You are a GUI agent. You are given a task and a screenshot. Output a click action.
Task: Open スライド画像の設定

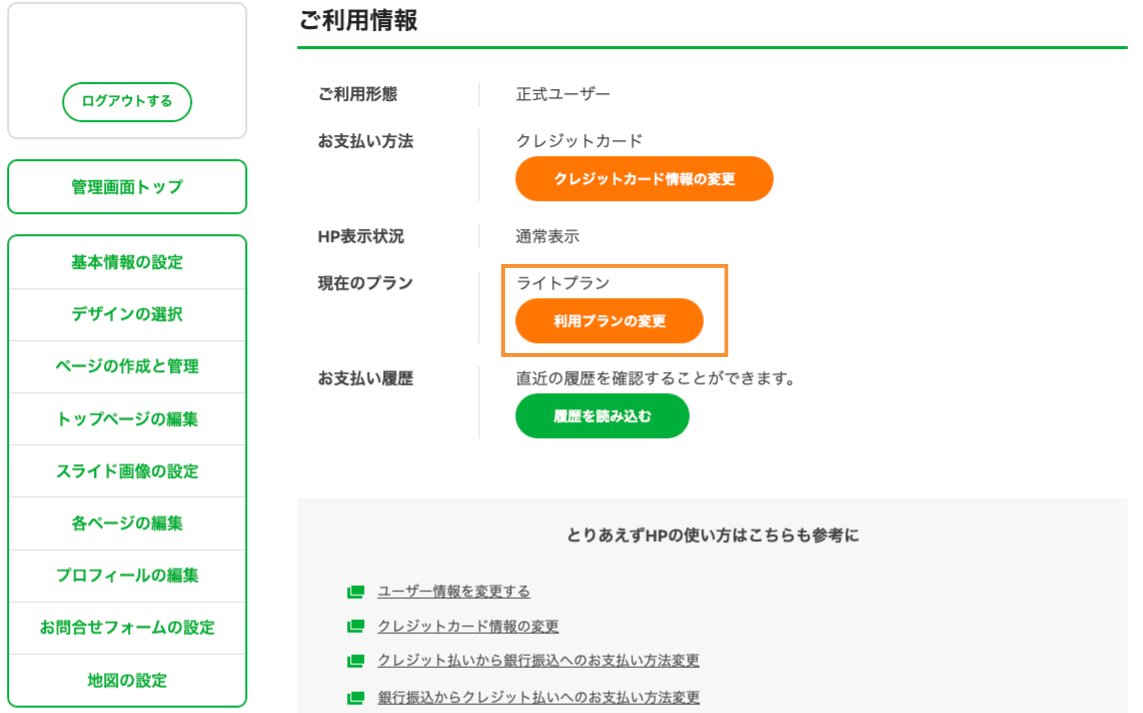(x=126, y=470)
